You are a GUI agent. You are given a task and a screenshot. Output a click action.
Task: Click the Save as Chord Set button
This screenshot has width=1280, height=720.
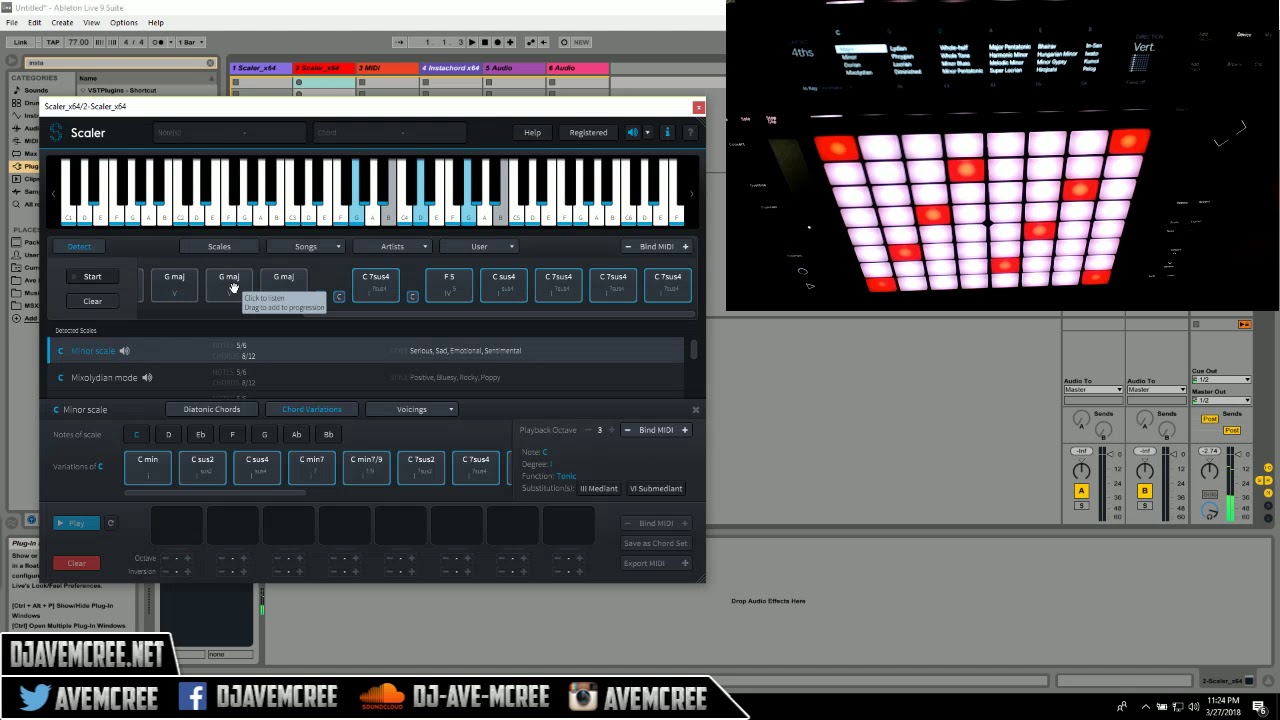655,543
